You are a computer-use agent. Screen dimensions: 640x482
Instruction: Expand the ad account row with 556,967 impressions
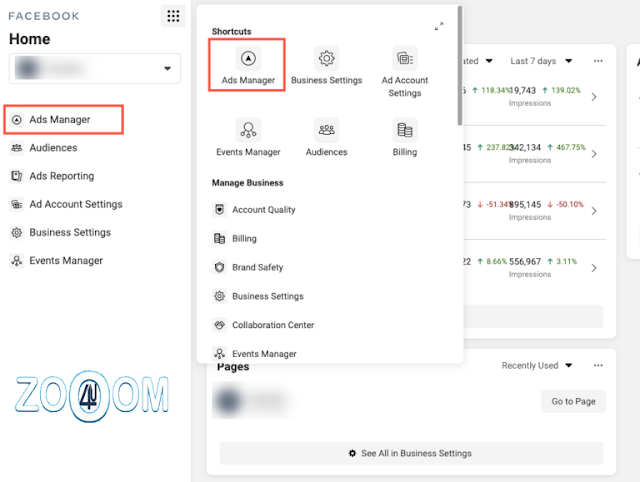(x=594, y=268)
